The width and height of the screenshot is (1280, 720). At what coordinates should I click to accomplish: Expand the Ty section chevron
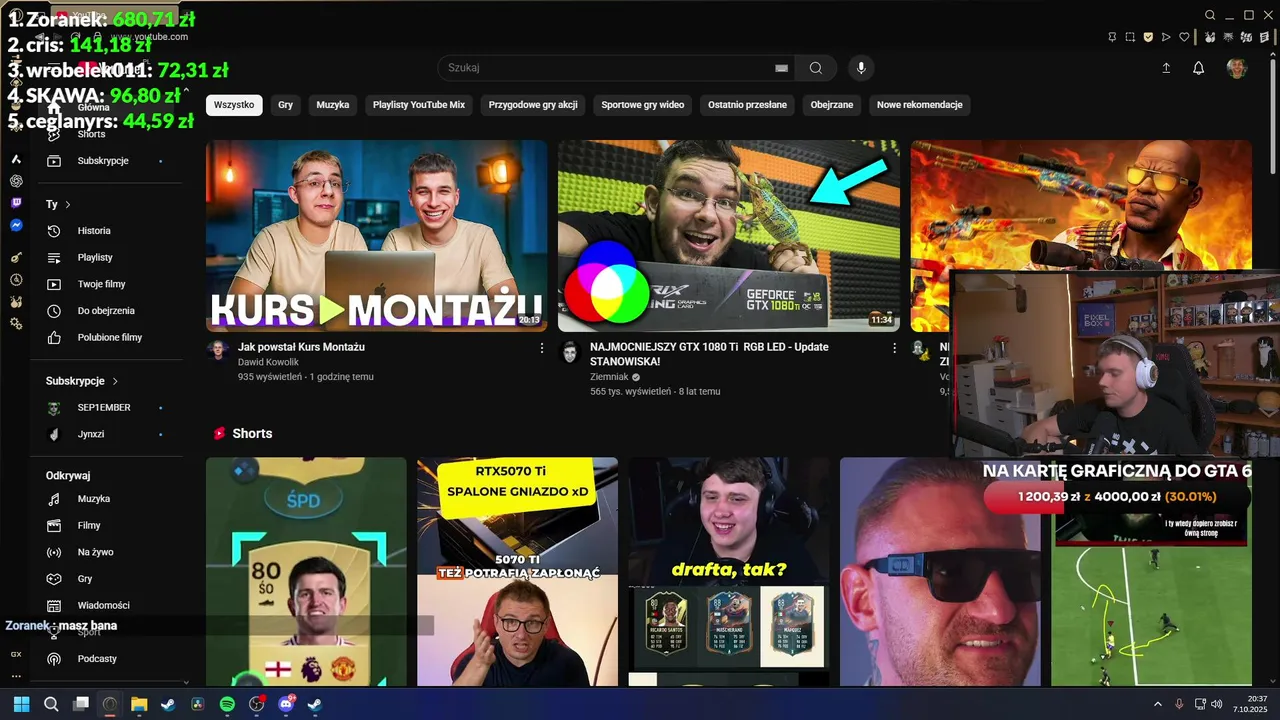tap(68, 204)
